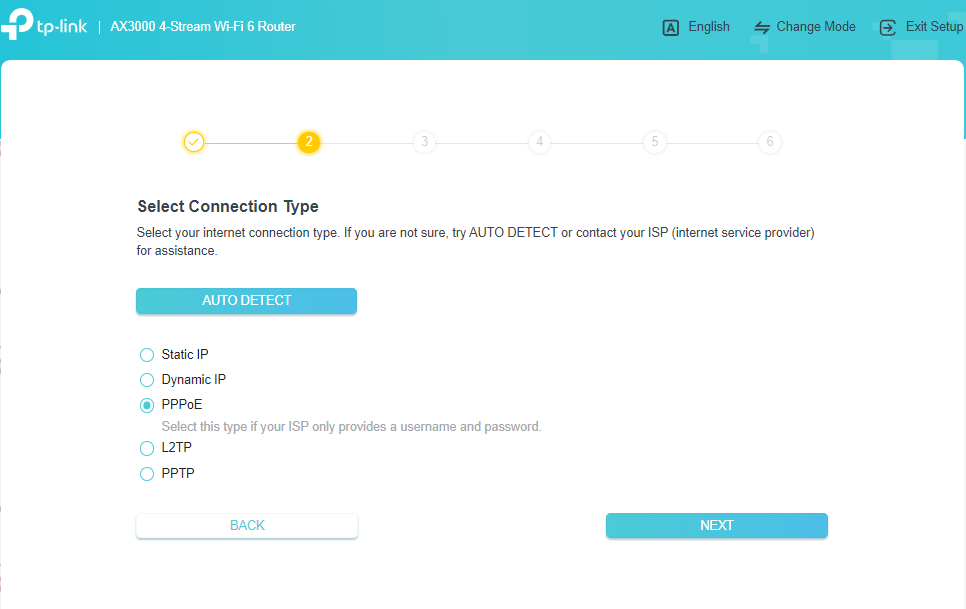Click the step 3 indicator circle
This screenshot has width=966, height=609.
424,142
